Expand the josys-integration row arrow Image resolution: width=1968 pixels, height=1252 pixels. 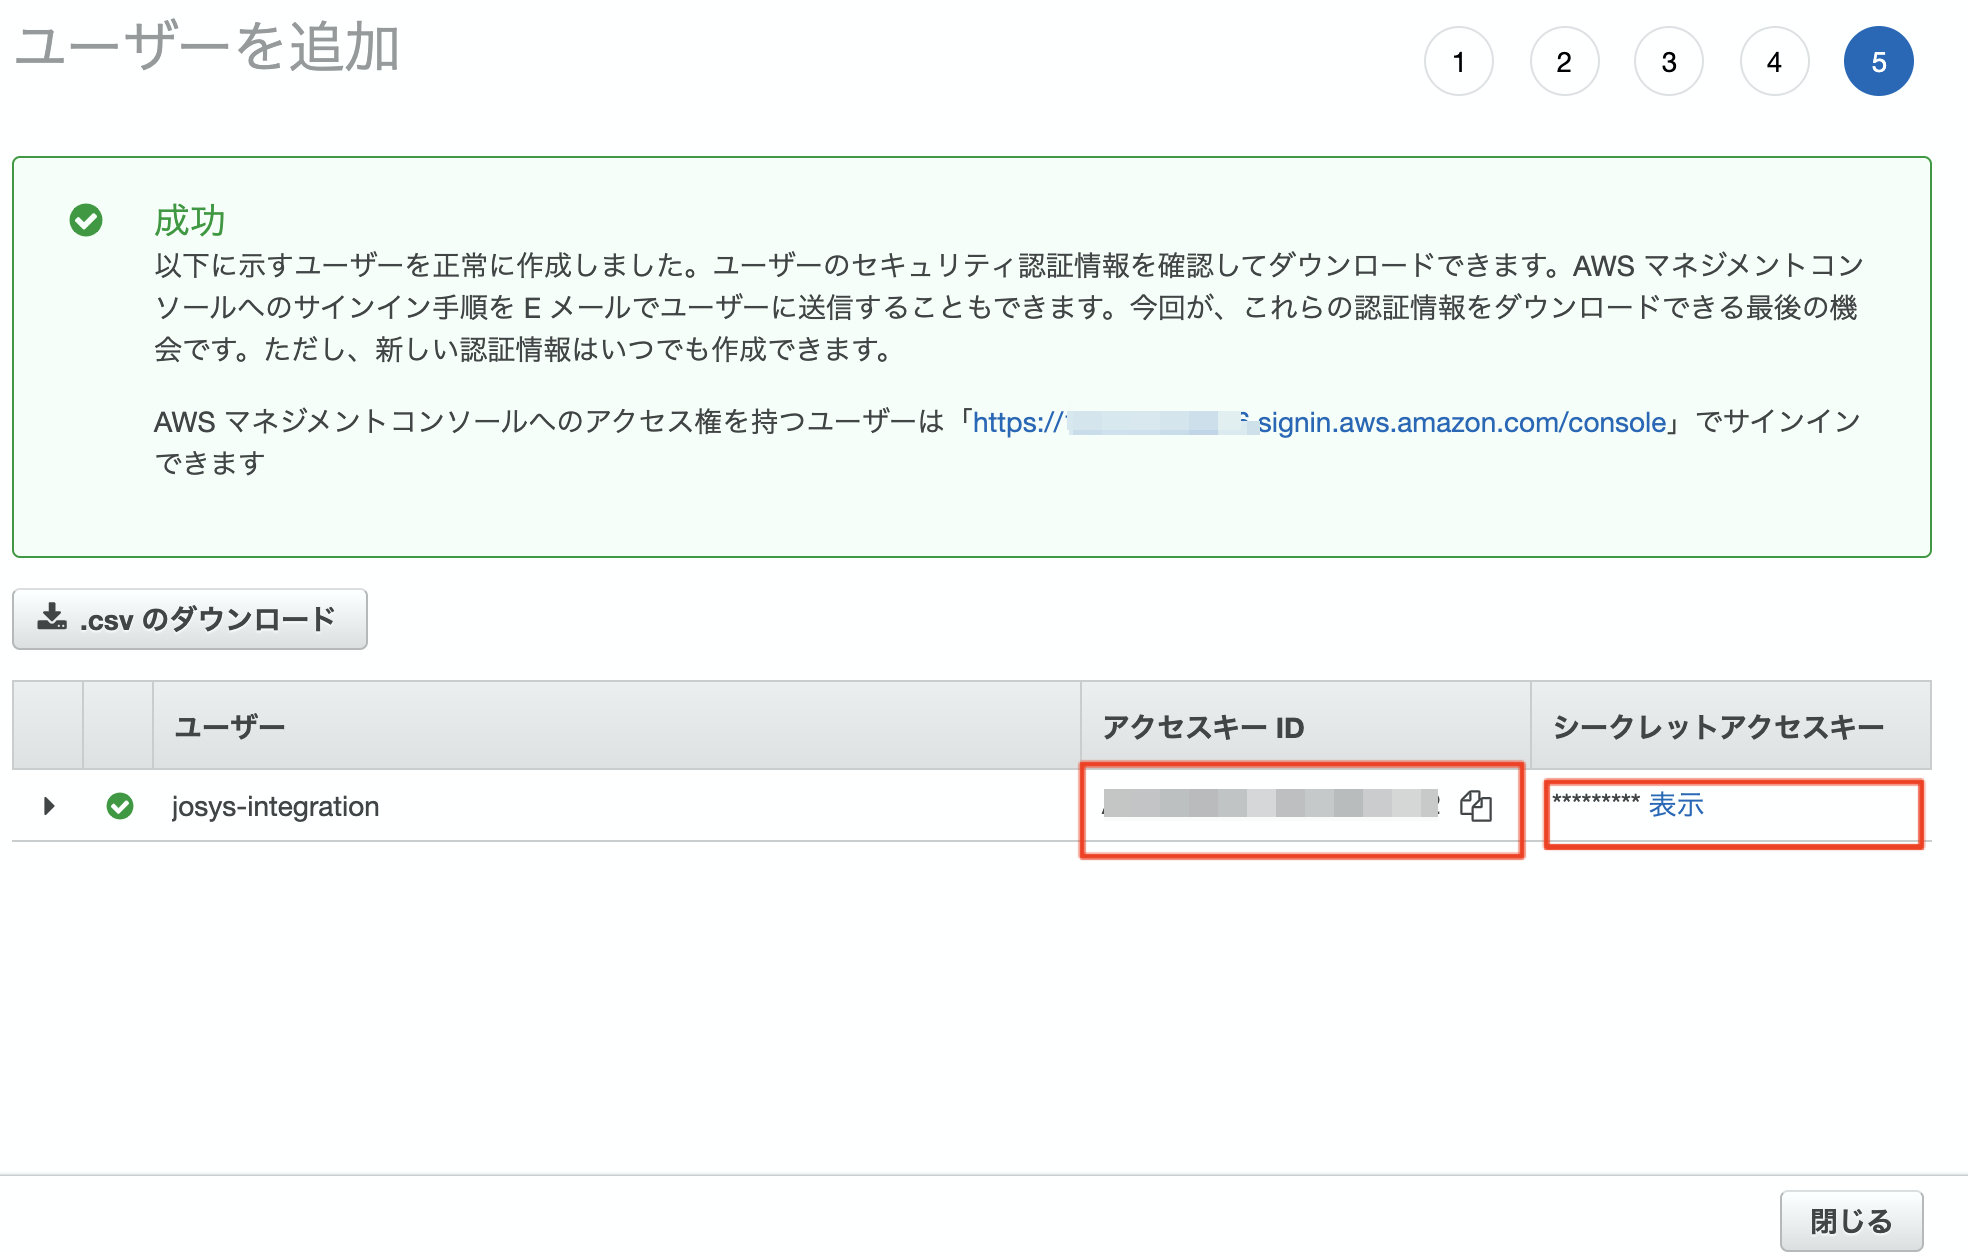[48, 806]
